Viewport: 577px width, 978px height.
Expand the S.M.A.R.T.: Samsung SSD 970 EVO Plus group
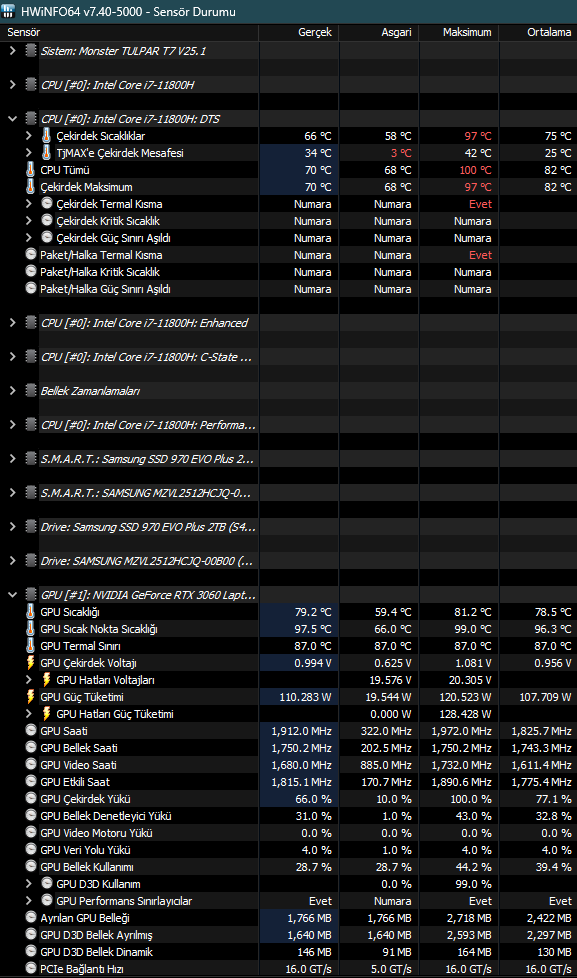[12, 458]
